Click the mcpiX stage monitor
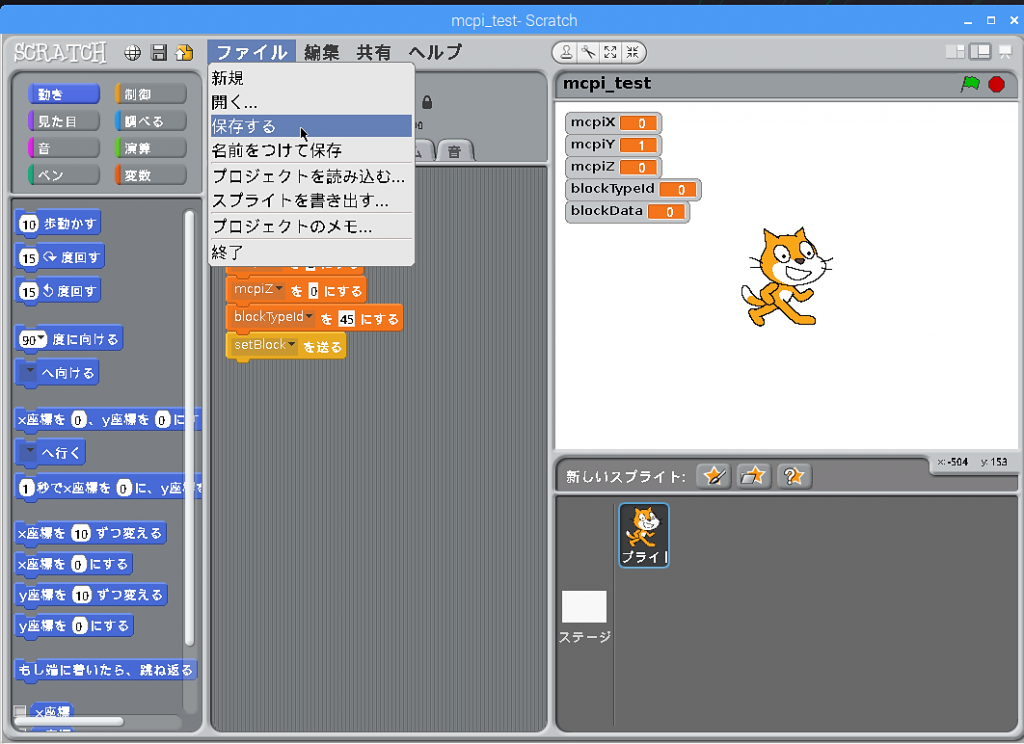 pos(613,123)
